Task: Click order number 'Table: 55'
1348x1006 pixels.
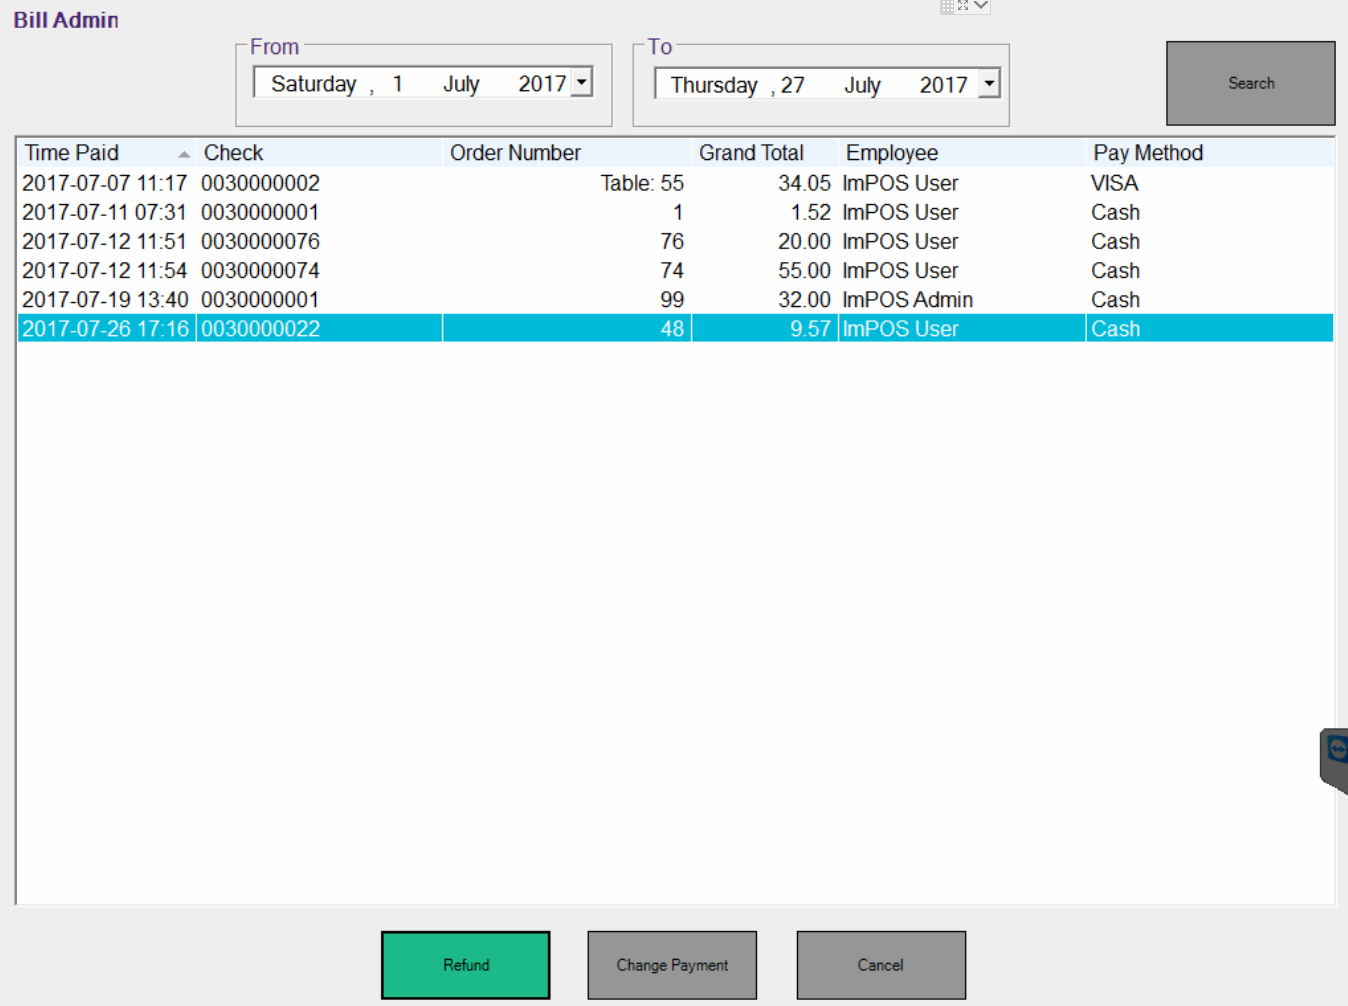Action: tap(642, 183)
